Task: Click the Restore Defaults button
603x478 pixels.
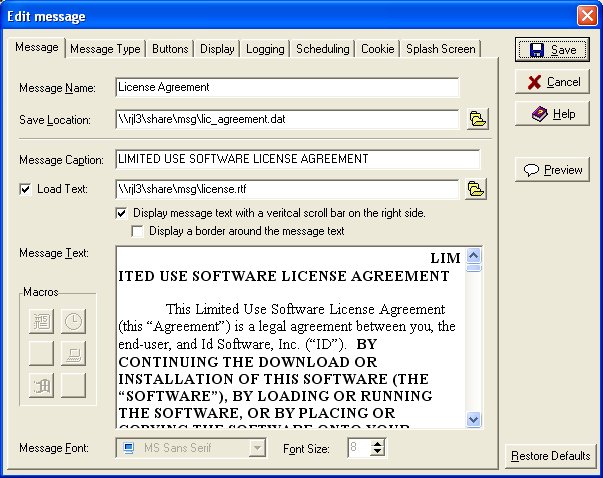Action: coord(550,456)
